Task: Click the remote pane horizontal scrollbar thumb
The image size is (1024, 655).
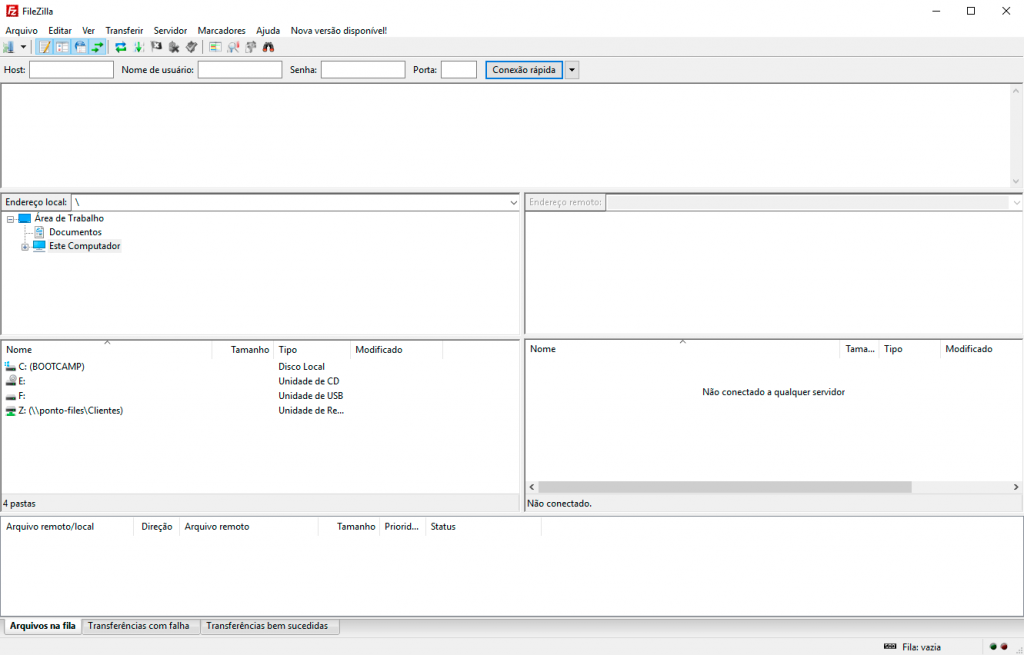Action: click(x=725, y=487)
